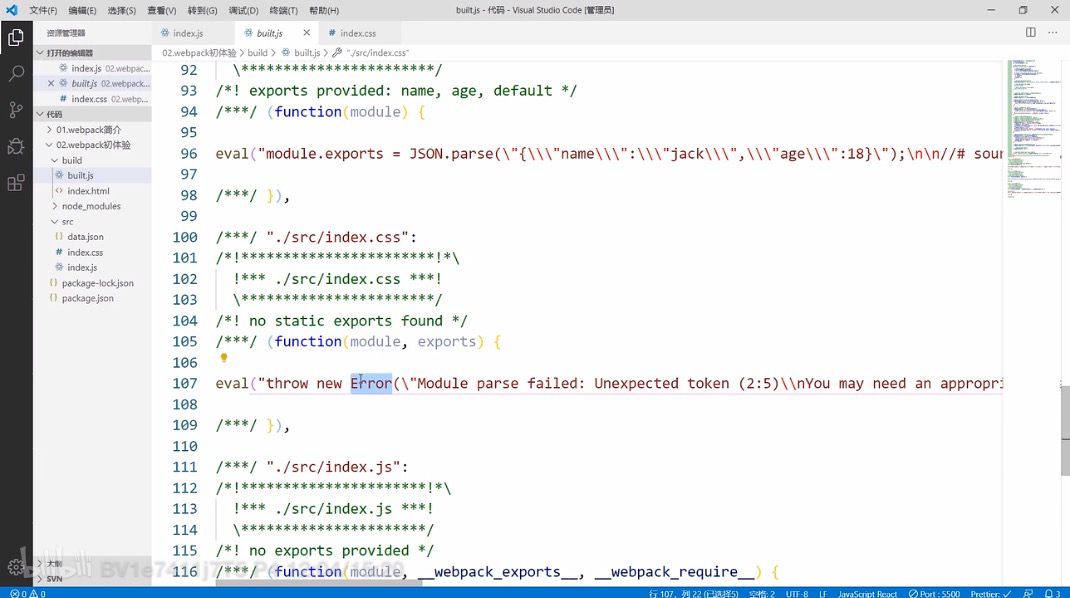Viewport: 1070px width, 598px height.
Task: Open the 文件(F) menu
Action: (43, 10)
